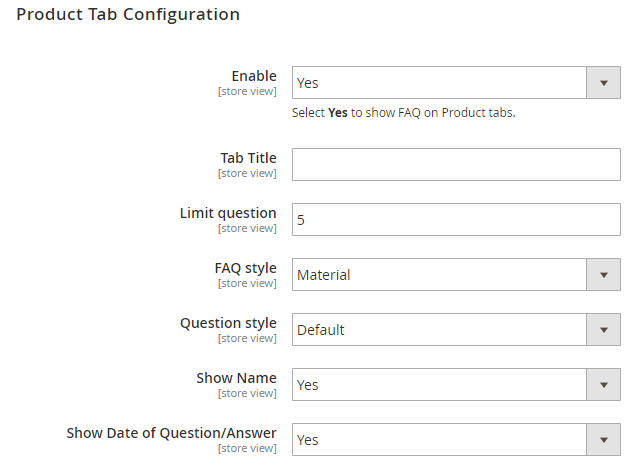This screenshot has height=461, width=630.
Task: Click the FAQ style dropdown arrow
Action: coord(603,275)
